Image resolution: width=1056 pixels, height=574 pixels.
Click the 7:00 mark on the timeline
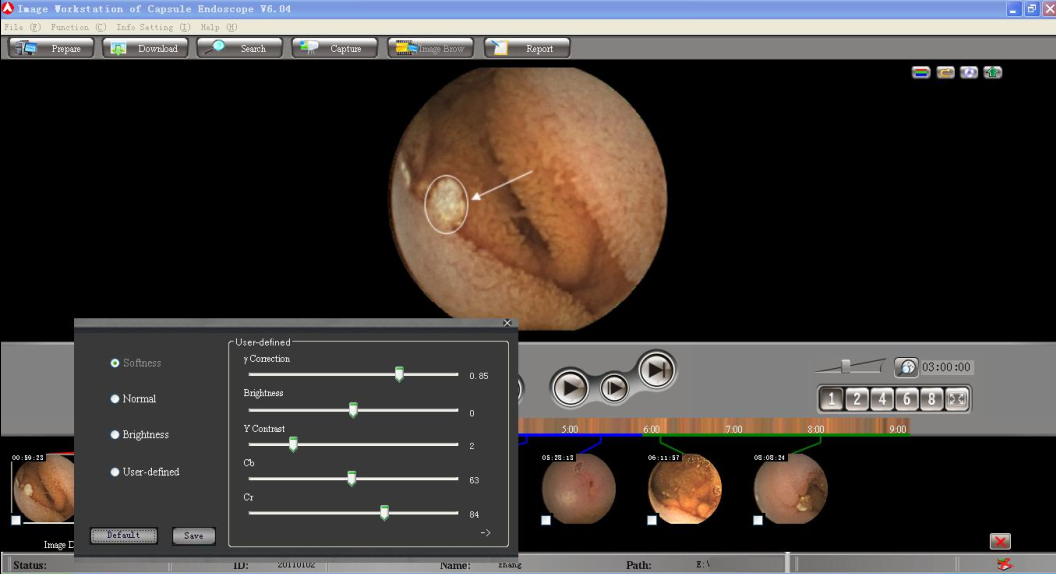733,429
